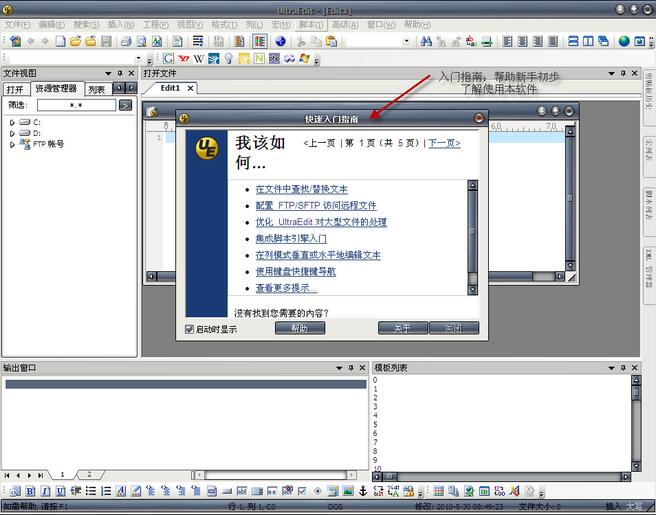Click the green globe icon at toolbar end

(624, 41)
